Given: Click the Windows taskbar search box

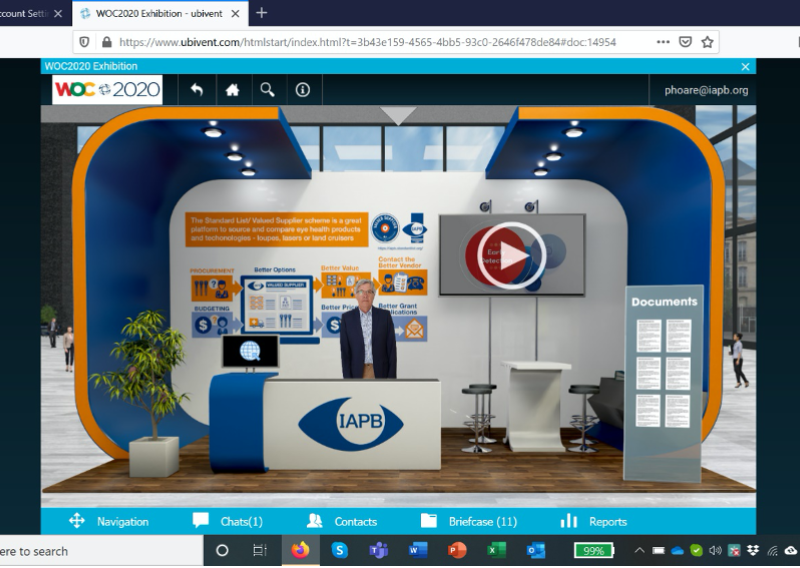Looking at the screenshot, I should (101, 551).
